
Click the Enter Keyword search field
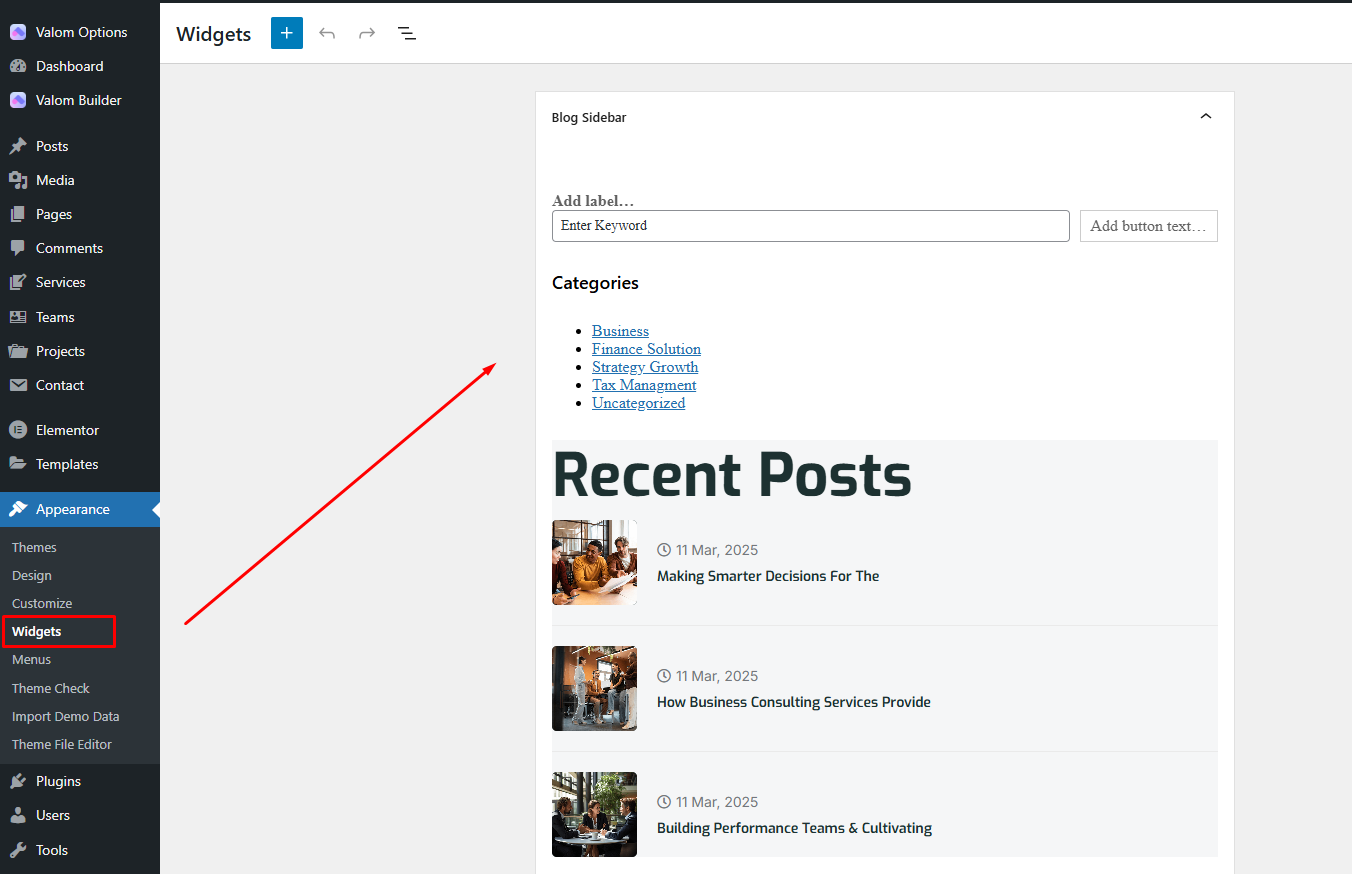click(810, 226)
